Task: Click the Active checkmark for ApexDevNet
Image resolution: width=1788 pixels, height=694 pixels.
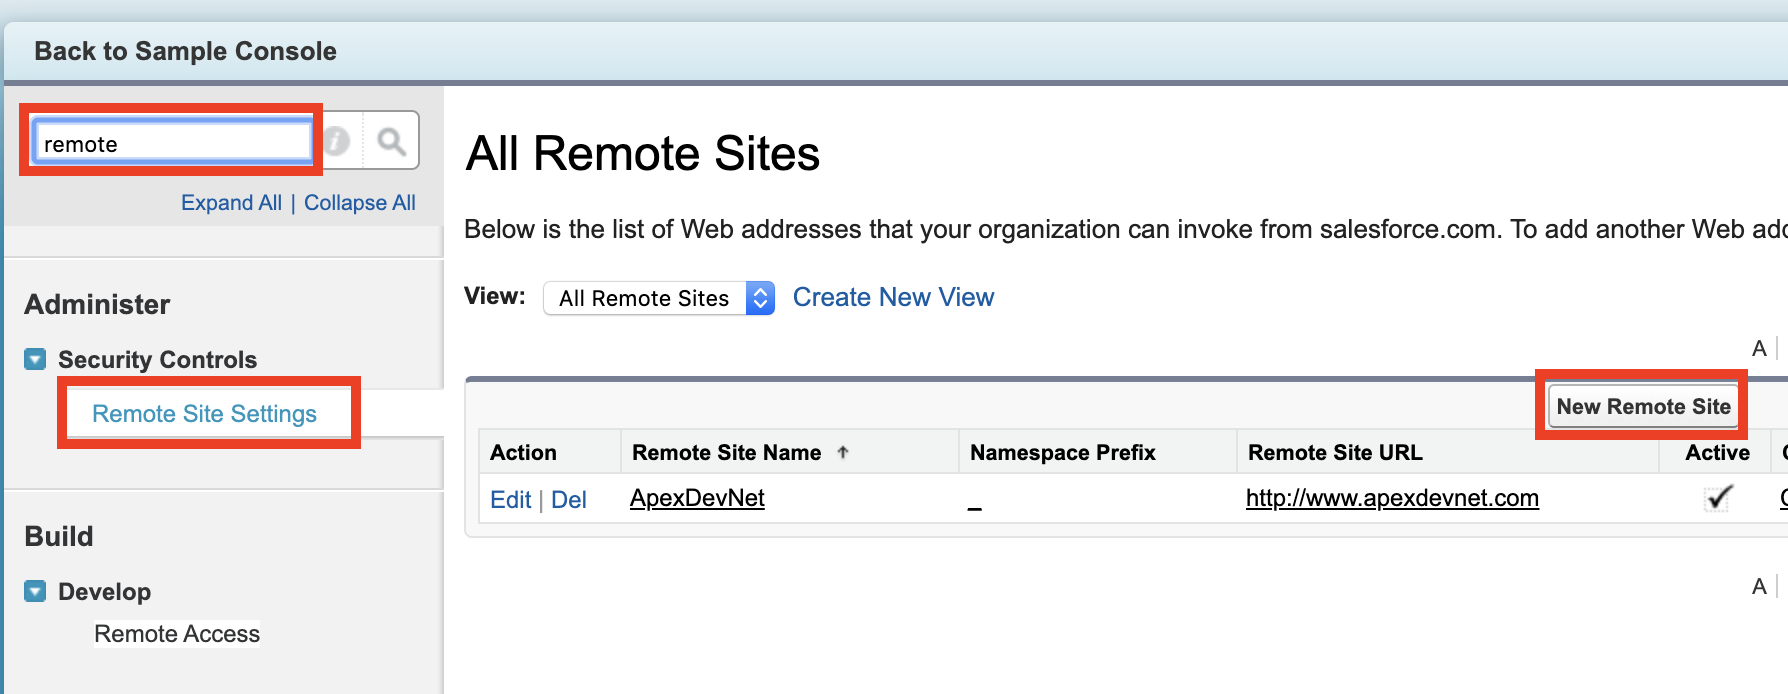Action: click(1718, 498)
